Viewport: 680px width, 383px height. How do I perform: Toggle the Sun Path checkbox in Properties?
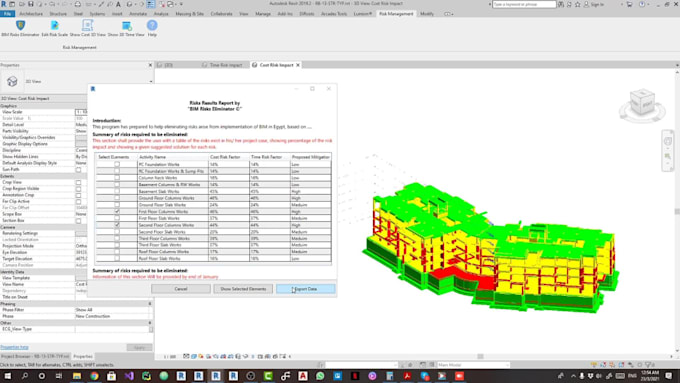point(78,170)
